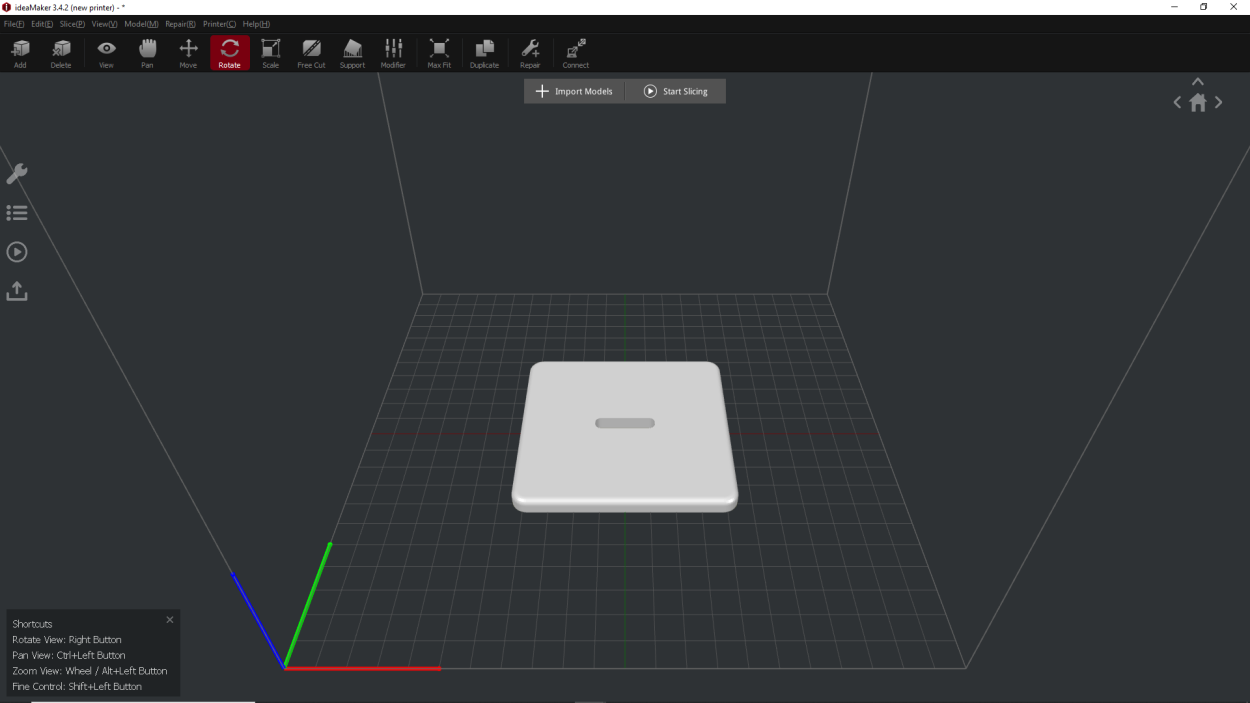Open the list sidebar icon
The width and height of the screenshot is (1250, 703).
(x=17, y=213)
